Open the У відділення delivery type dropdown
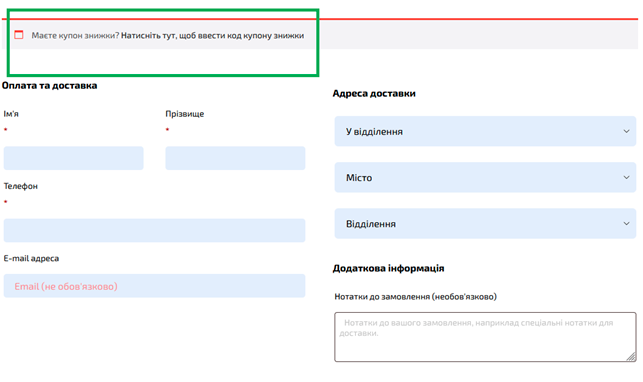The height and width of the screenshot is (382, 643). (485, 131)
